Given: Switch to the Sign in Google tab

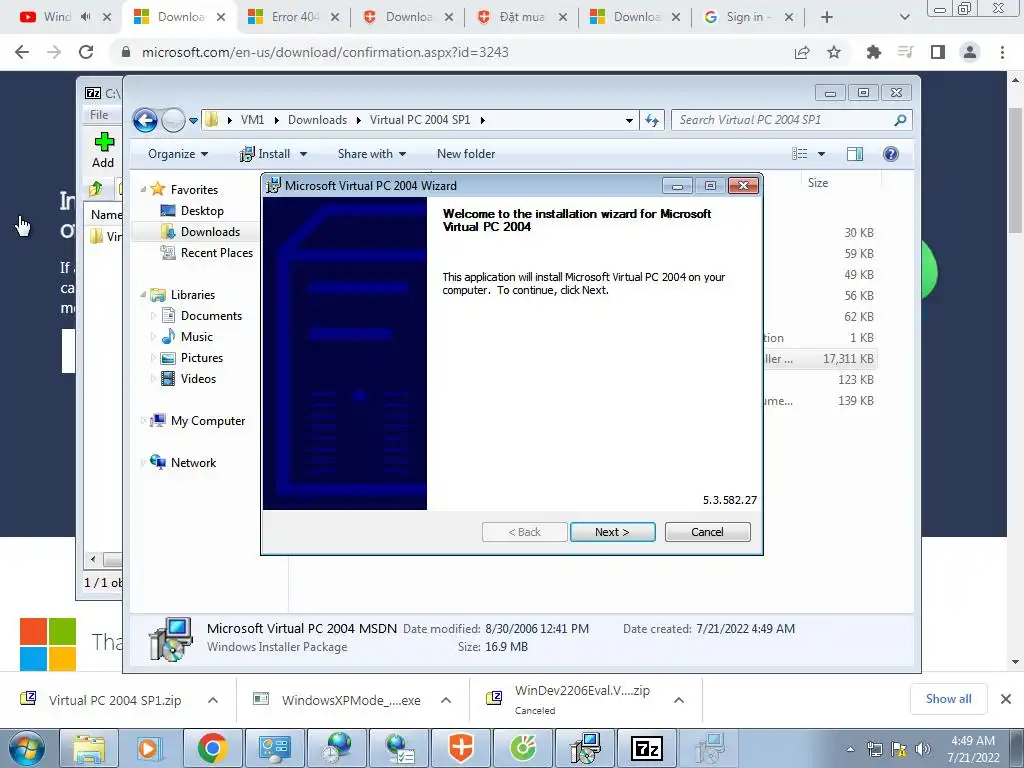Looking at the screenshot, I should tap(748, 17).
